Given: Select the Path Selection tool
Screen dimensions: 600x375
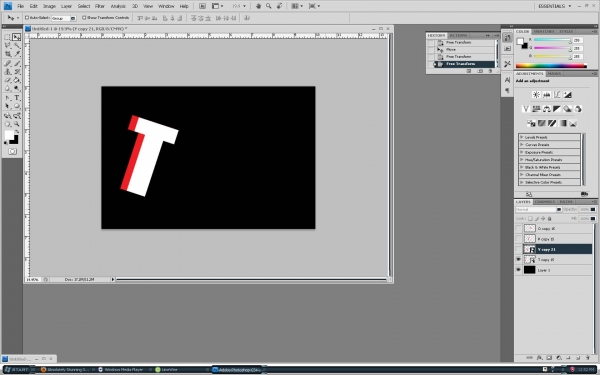Looking at the screenshot, I should (7, 106).
